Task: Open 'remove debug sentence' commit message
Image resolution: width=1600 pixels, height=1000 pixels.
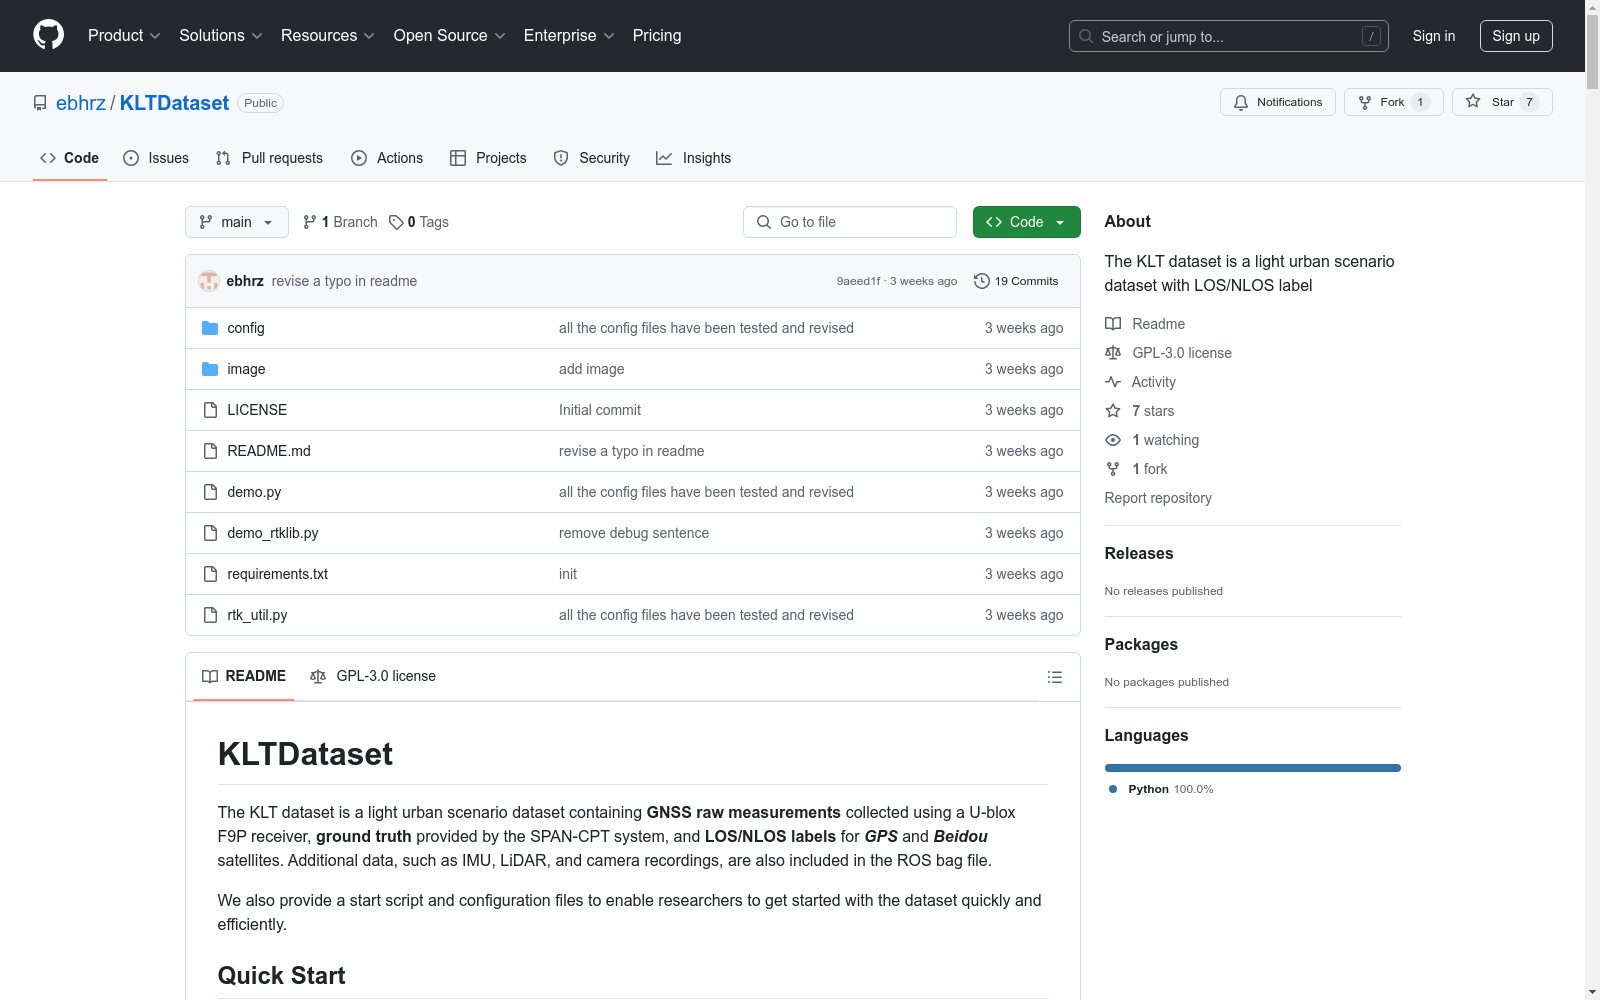Action: point(634,533)
